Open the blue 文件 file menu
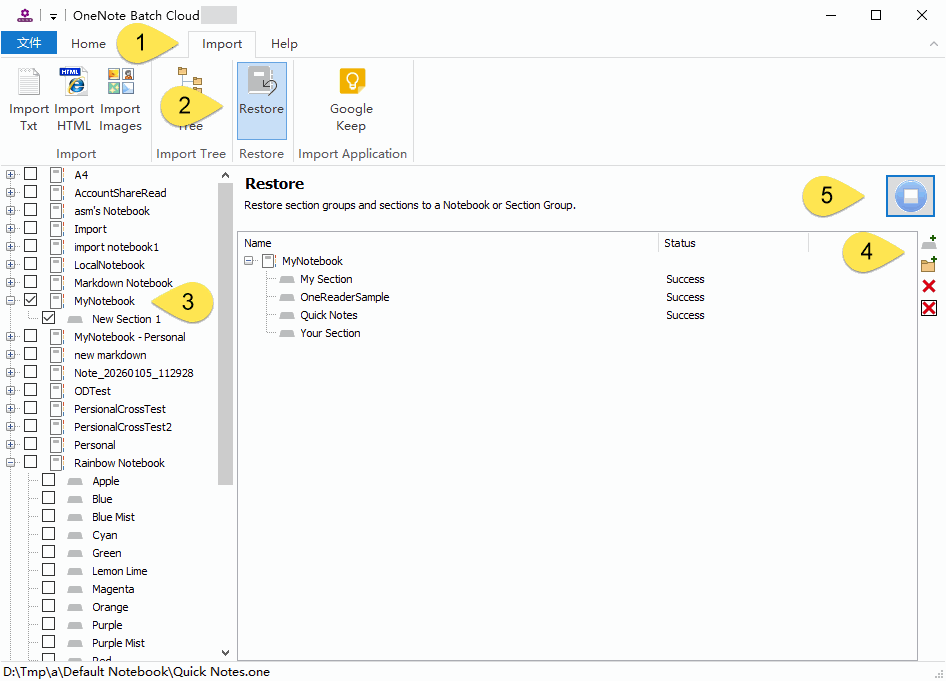This screenshot has height=681, width=946. [x=29, y=43]
